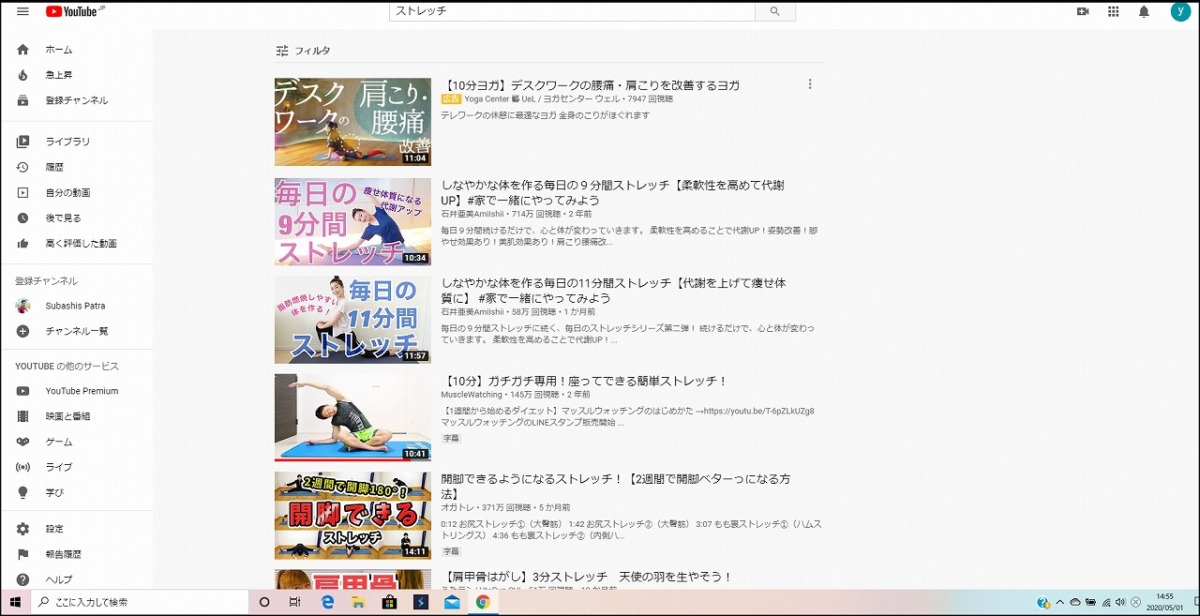Open title しなやかな体を作る毎日の9分間ストレッチ
1200x616 pixels.
[612, 192]
